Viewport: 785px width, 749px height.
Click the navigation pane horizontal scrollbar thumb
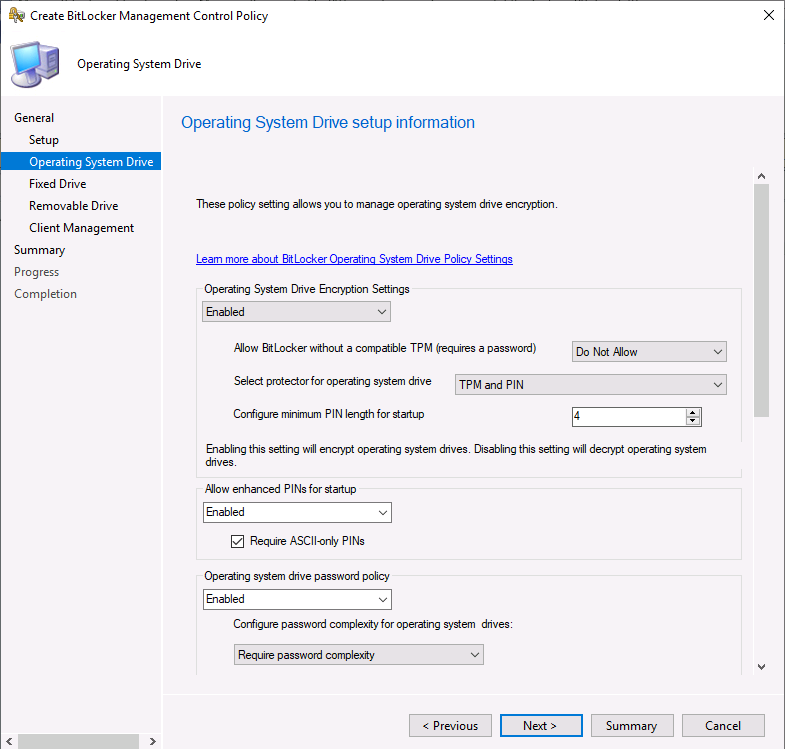click(x=79, y=741)
